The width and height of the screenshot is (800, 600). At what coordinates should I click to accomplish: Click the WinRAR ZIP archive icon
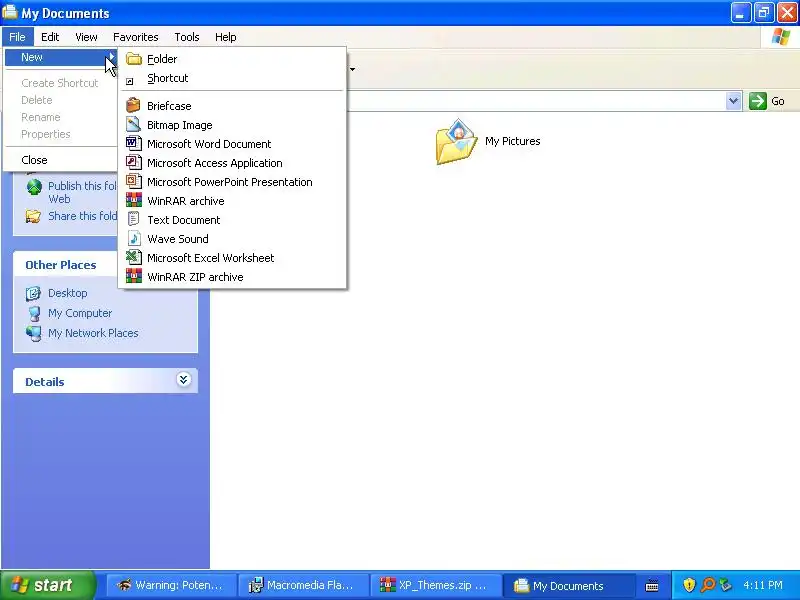134,276
